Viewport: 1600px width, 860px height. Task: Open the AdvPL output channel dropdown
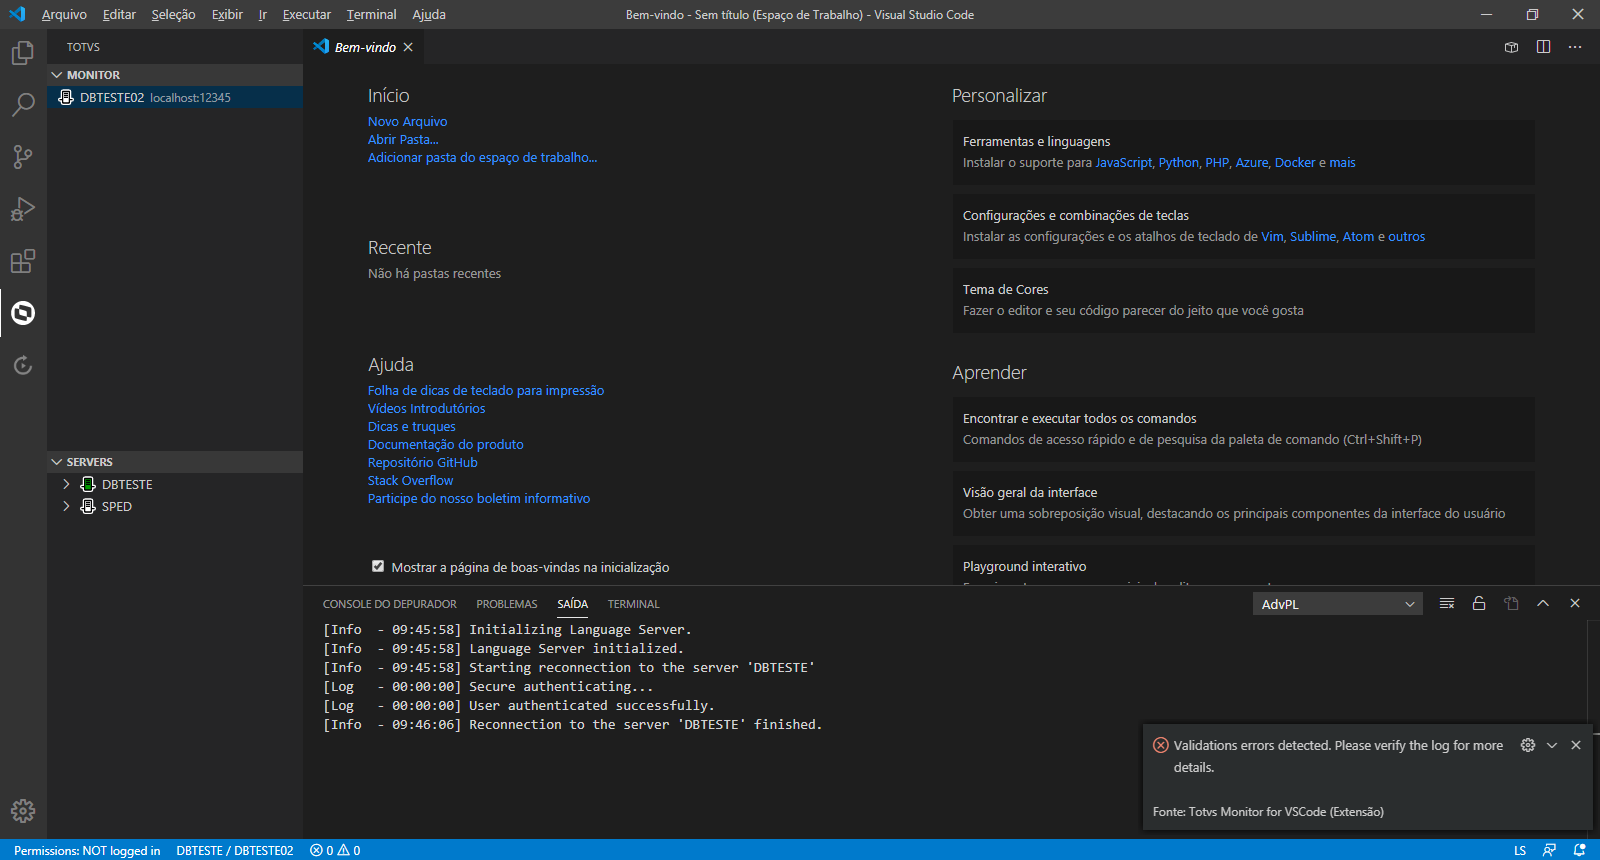click(1338, 604)
